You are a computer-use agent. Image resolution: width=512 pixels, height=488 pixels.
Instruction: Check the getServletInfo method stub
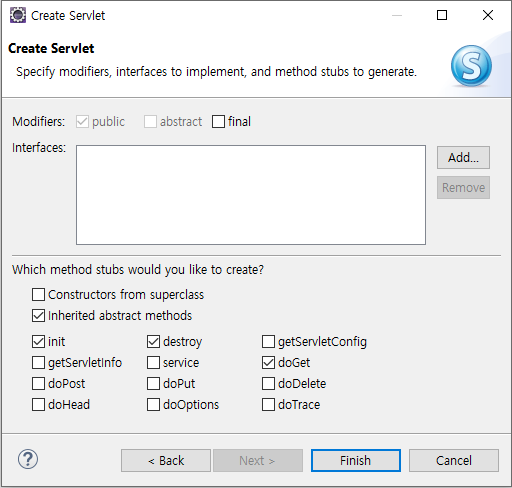[x=38, y=363]
